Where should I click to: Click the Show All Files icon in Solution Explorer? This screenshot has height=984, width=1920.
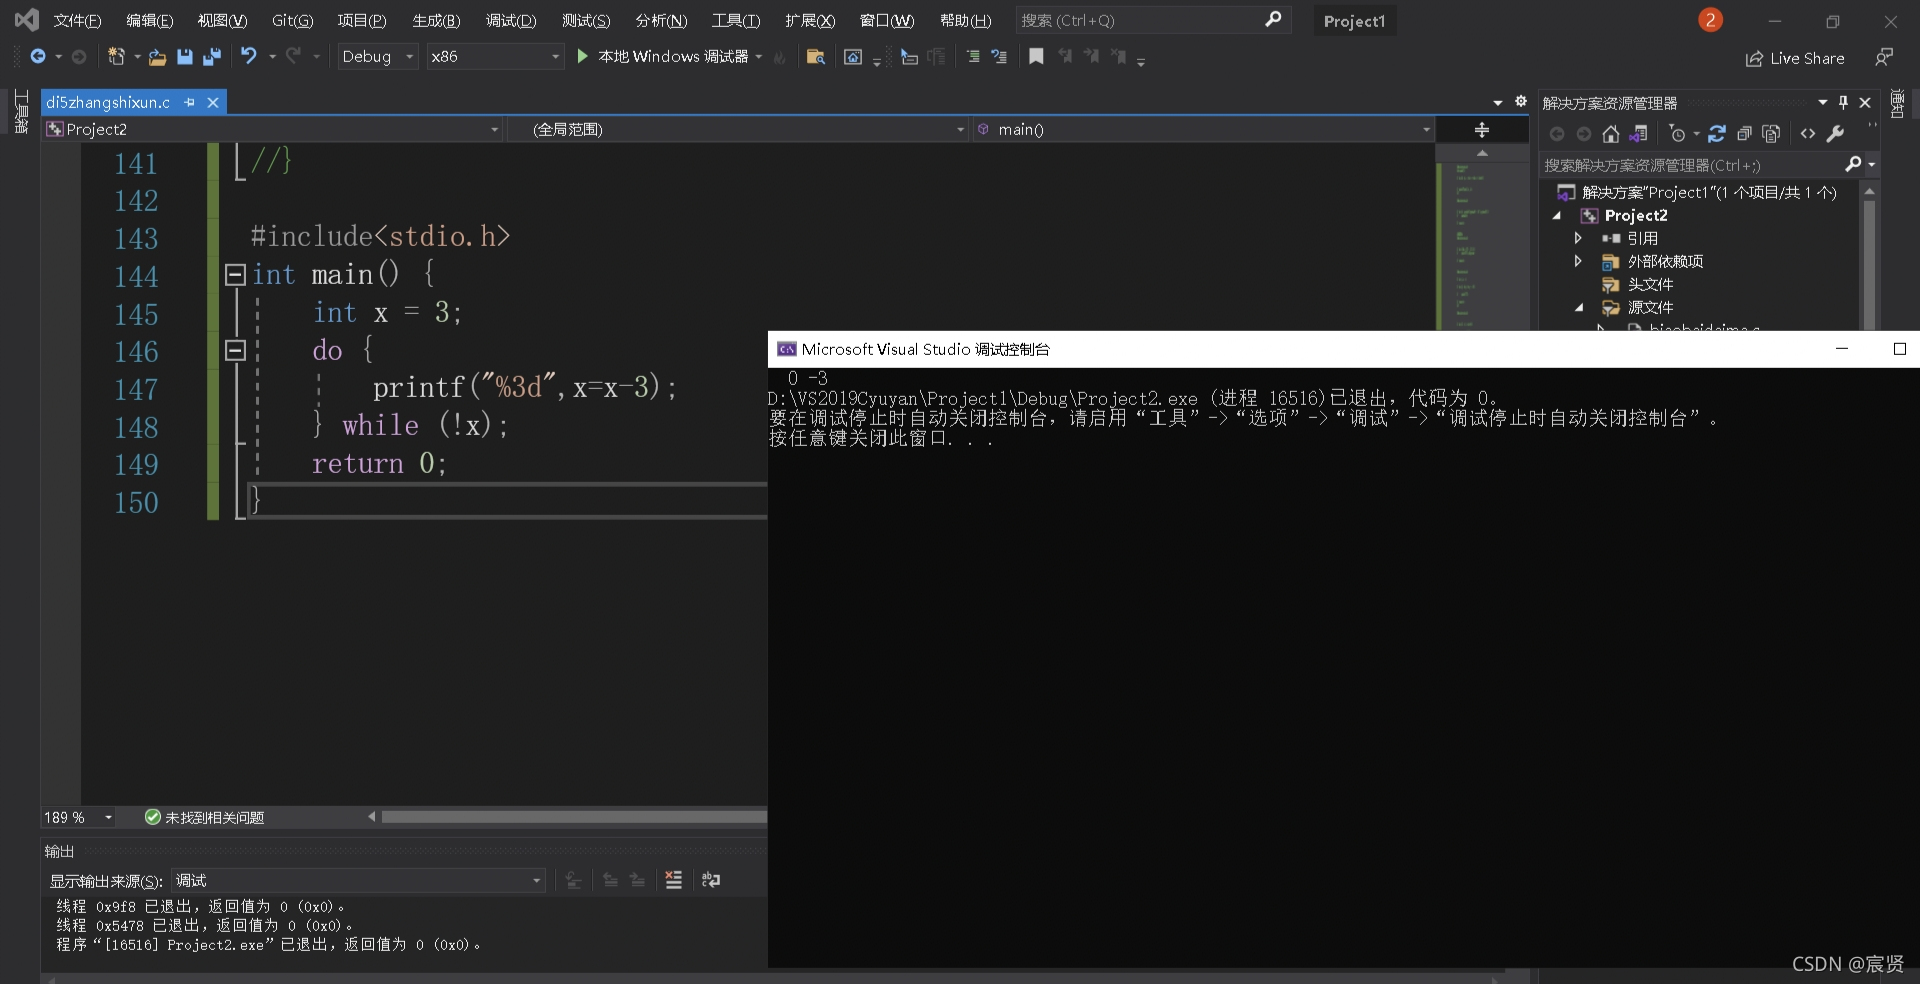click(x=1771, y=134)
